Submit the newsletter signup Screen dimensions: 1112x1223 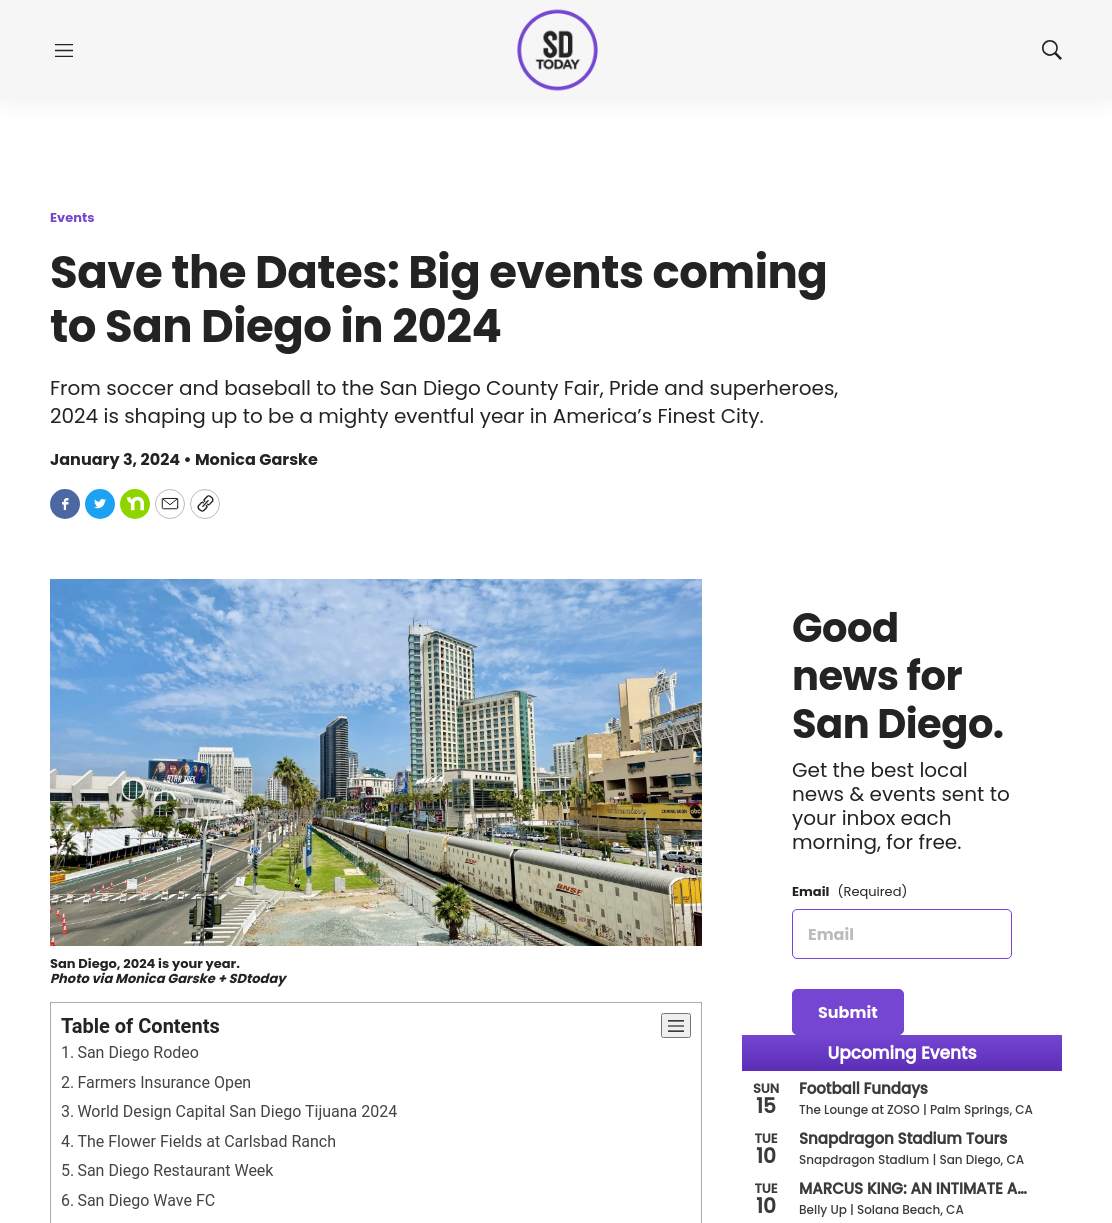(x=848, y=1012)
